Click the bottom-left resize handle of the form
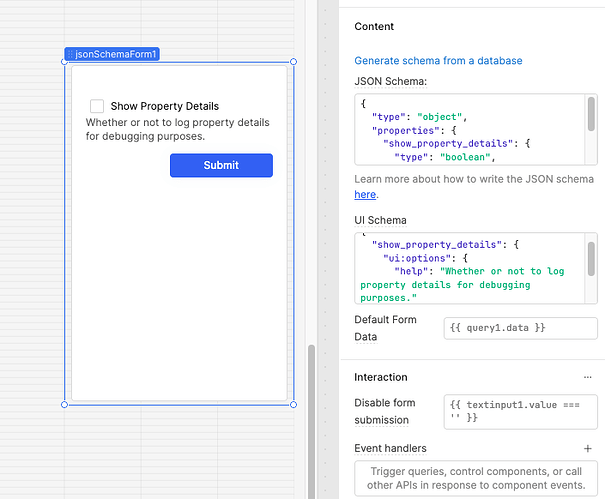Screen dimensions: 605x499 coord(66,404)
